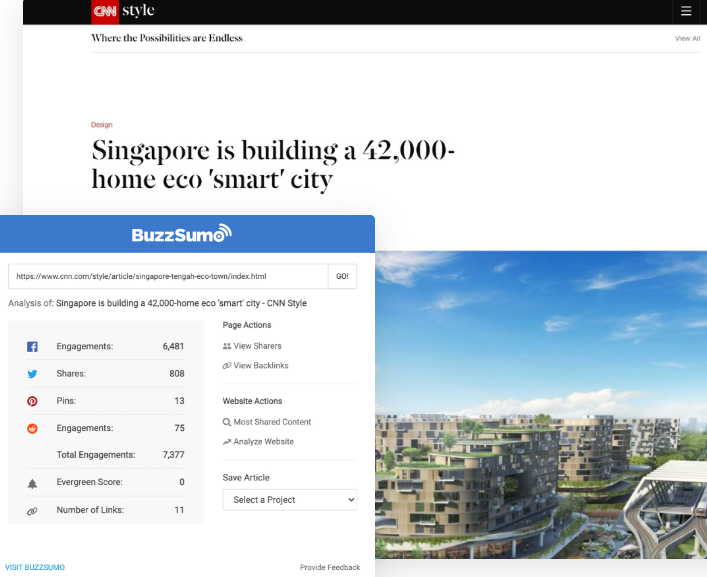Open Most Shared Content link

[272, 422]
